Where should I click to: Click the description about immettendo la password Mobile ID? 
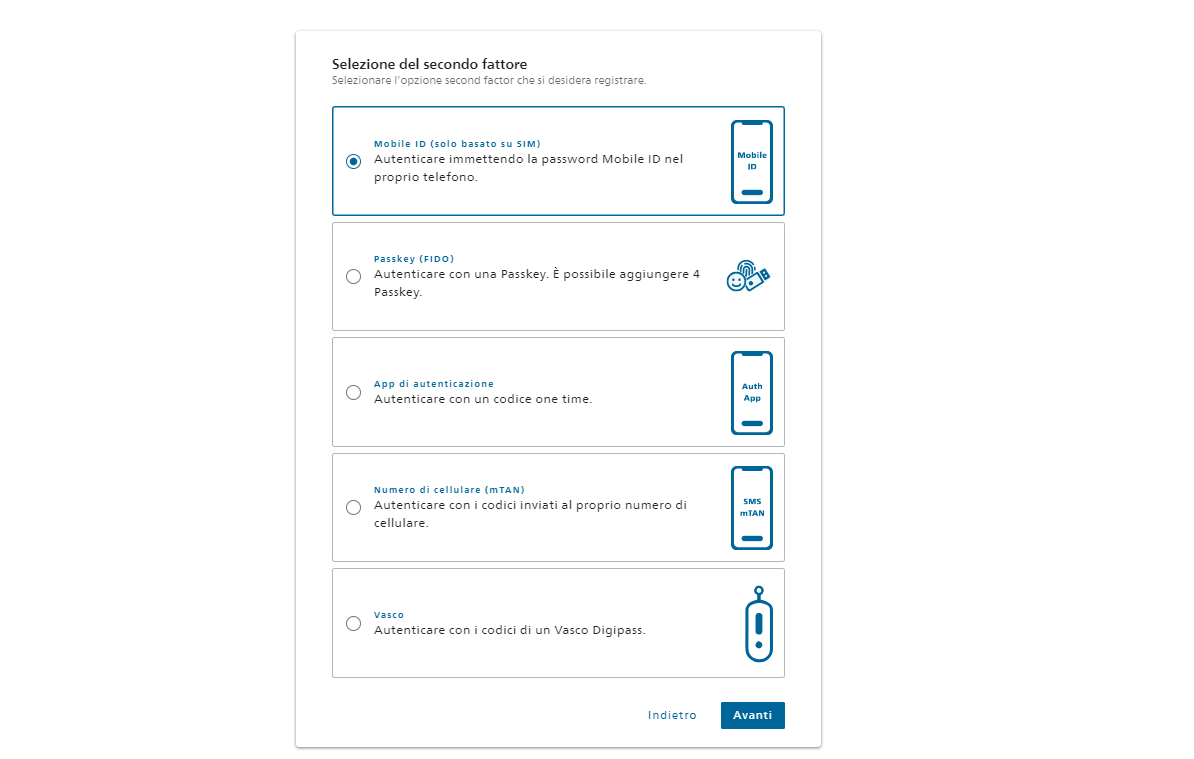click(x=528, y=168)
